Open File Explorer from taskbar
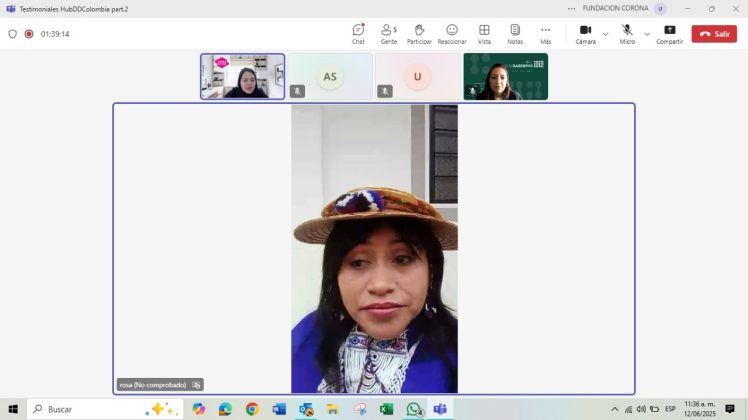The height and width of the screenshot is (420, 748). [x=332, y=409]
